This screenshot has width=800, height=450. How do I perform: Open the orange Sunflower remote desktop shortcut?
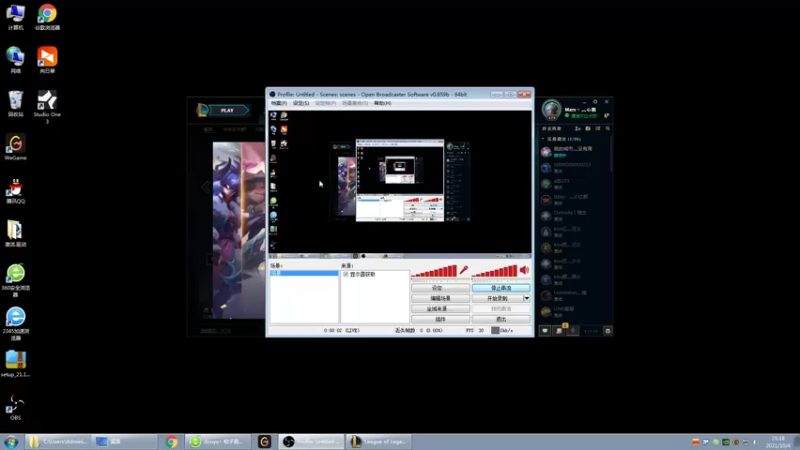tap(47, 60)
